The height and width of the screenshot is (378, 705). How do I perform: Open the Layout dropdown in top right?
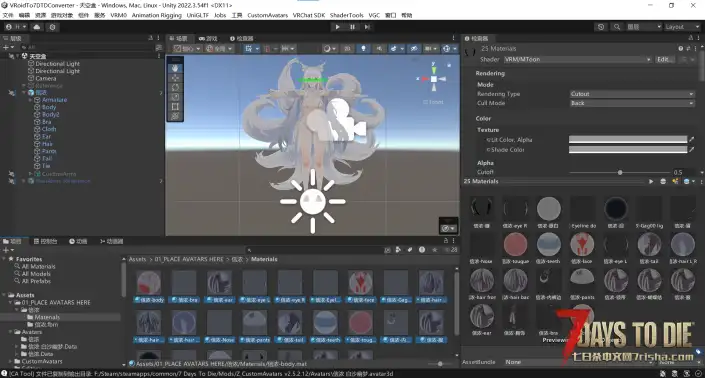[682, 27]
